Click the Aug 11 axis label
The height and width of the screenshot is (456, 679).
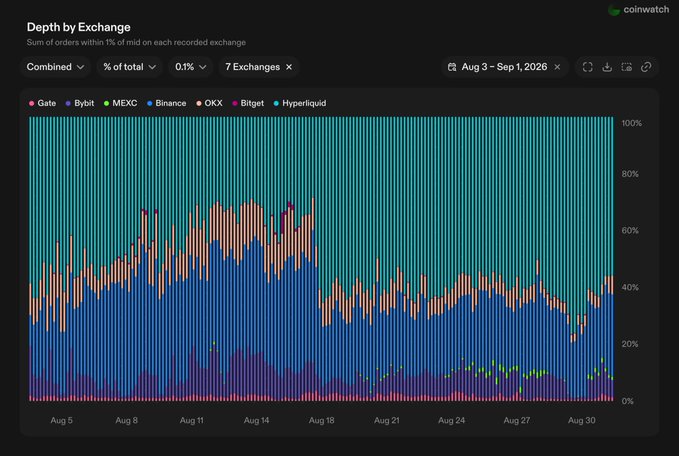point(191,420)
